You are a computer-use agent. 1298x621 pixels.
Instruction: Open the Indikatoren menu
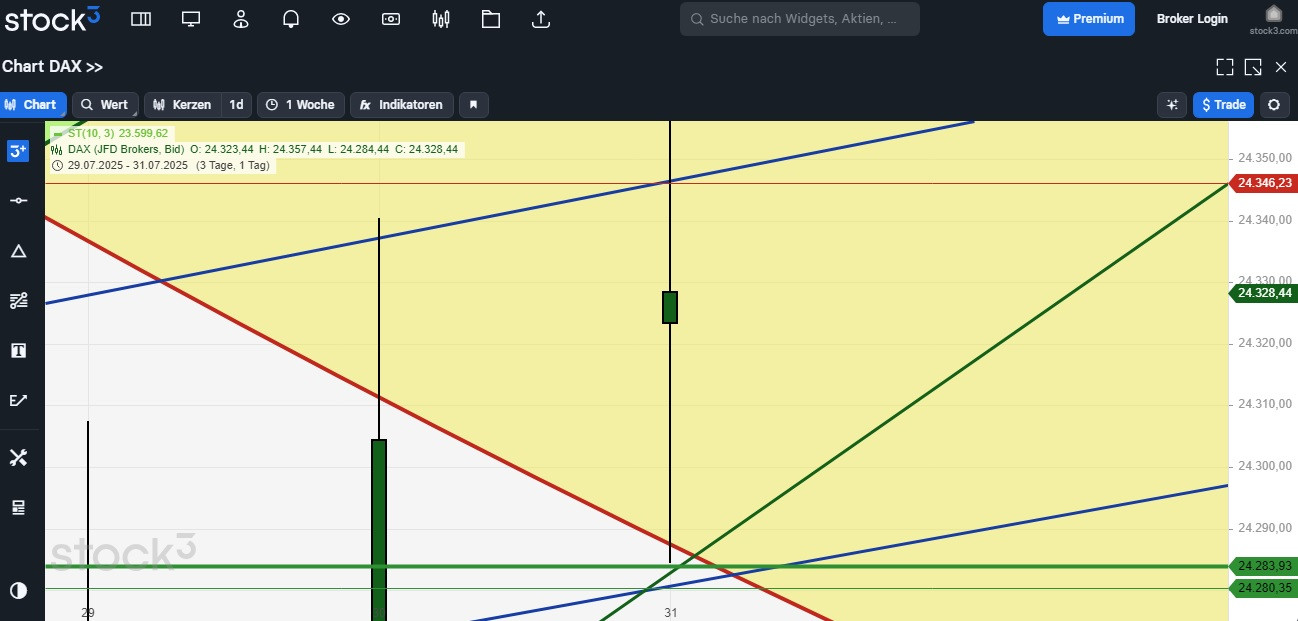point(401,105)
